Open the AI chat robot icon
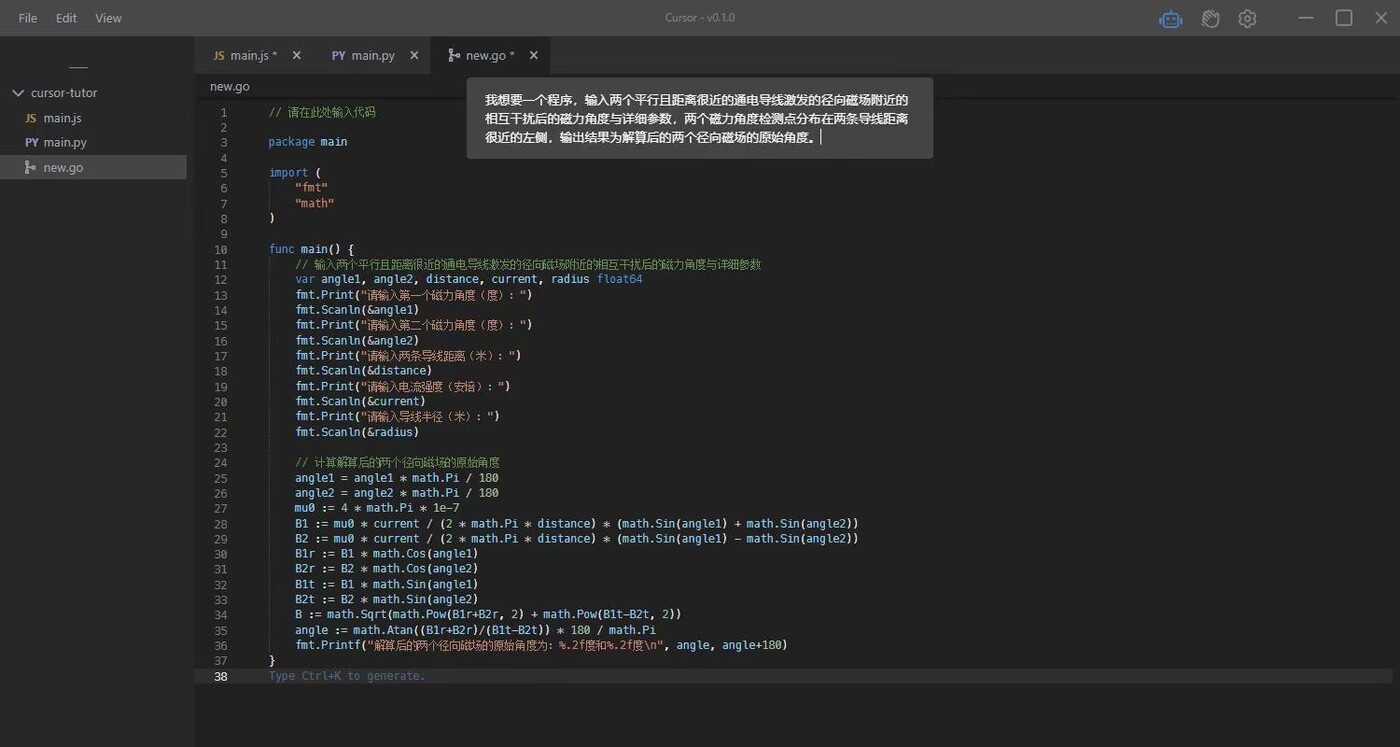 (1171, 18)
